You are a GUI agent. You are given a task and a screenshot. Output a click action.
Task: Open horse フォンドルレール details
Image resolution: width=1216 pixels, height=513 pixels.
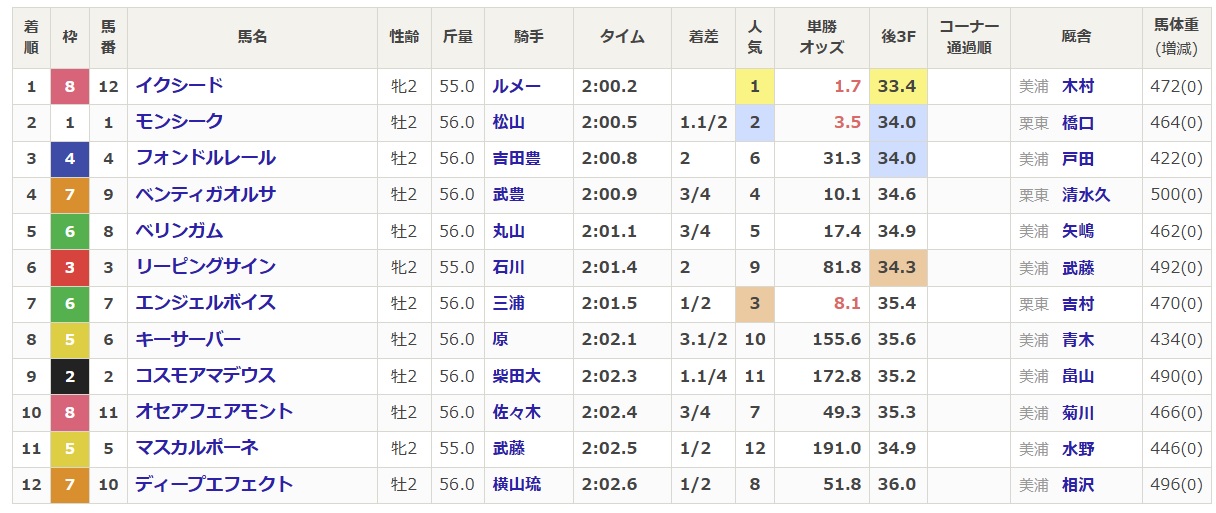205,158
